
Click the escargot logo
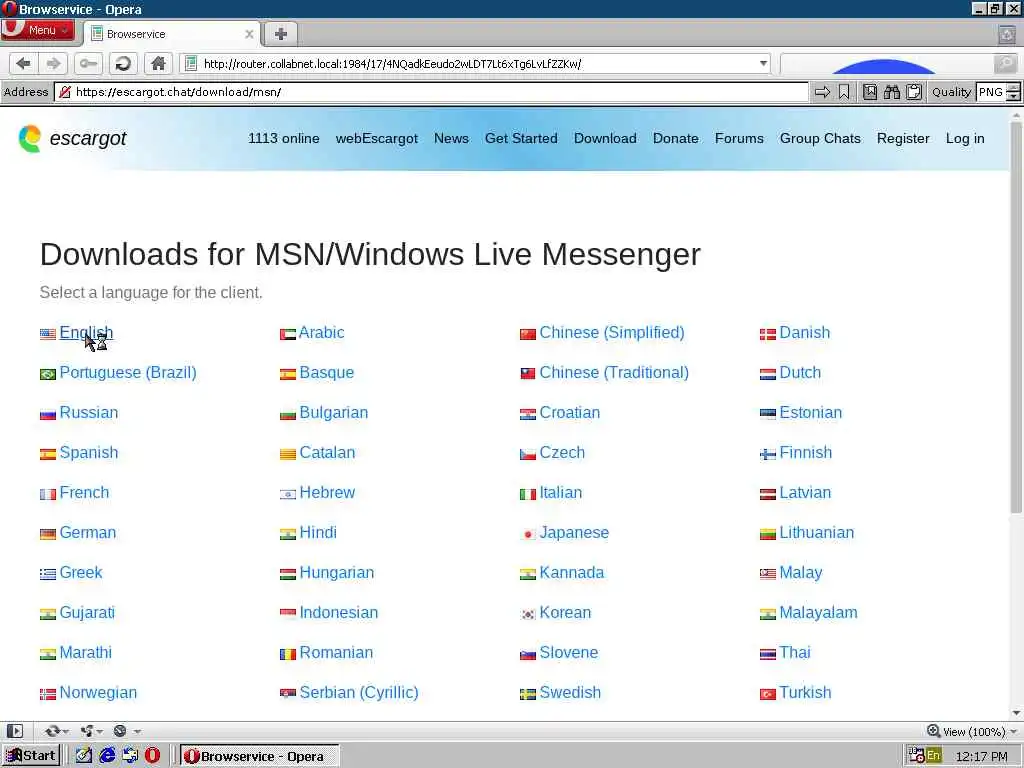click(x=72, y=138)
